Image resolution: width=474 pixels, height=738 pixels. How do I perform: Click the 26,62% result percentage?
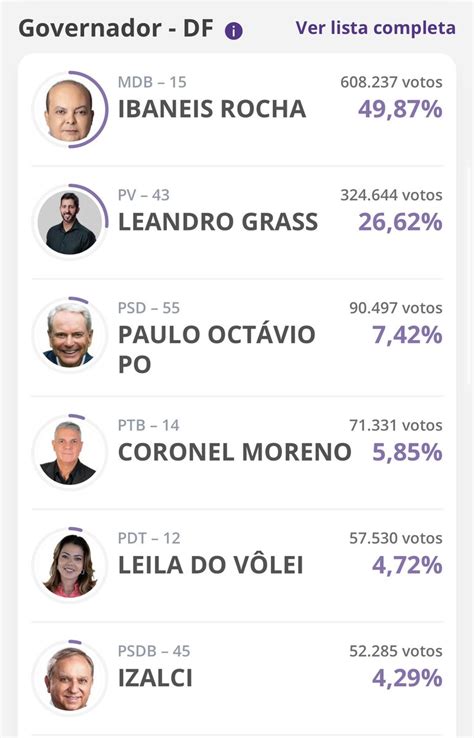(x=400, y=222)
